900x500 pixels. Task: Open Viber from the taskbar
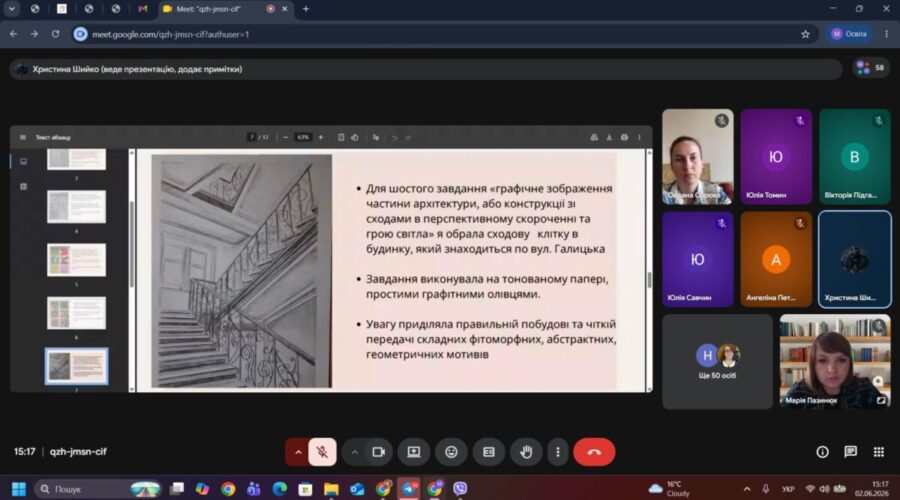point(460,489)
